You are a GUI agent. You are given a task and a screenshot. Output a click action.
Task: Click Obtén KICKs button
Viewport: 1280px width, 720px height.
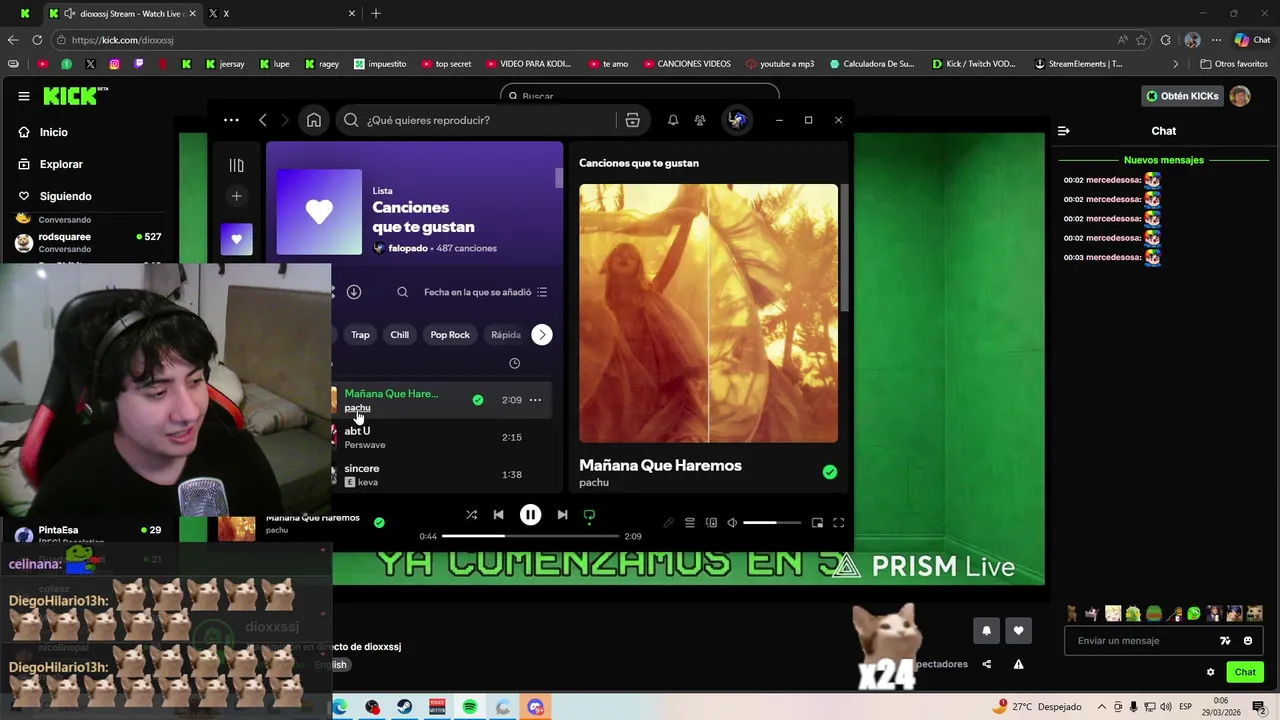[1183, 96]
